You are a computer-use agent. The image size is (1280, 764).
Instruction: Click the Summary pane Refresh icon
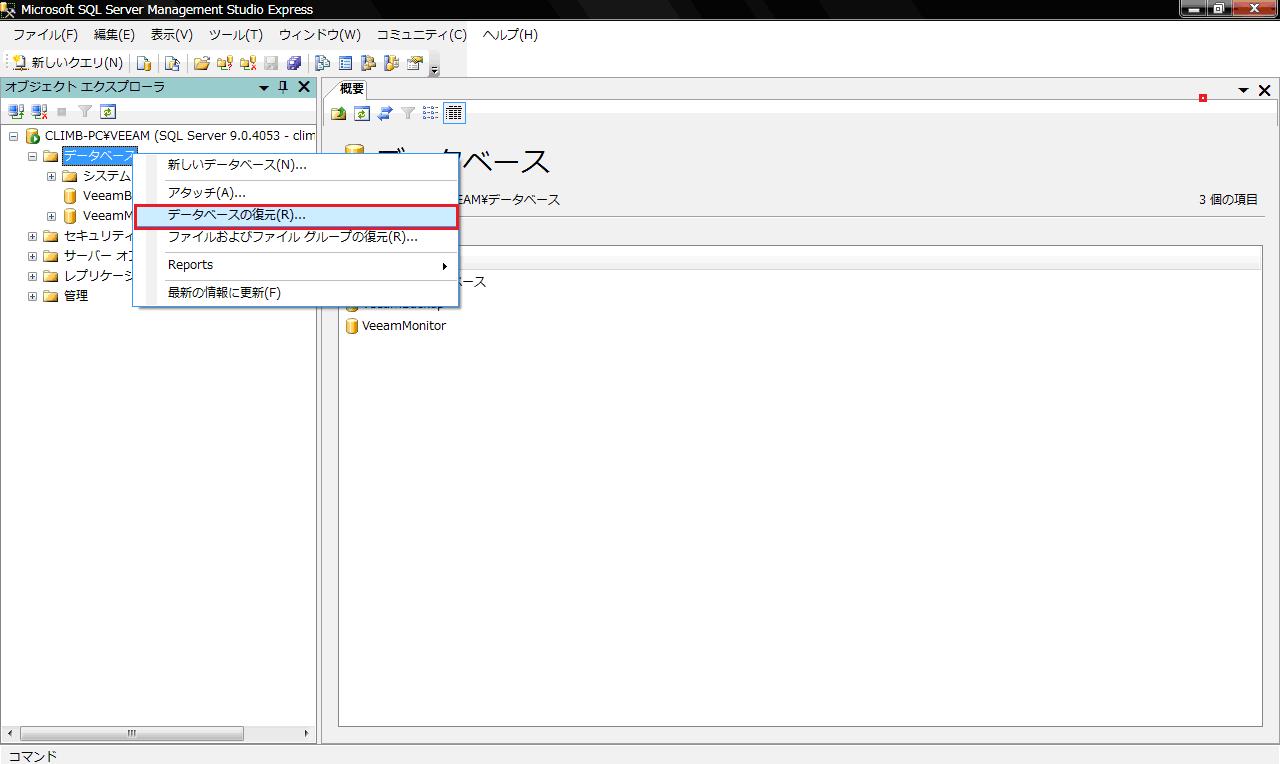362,113
